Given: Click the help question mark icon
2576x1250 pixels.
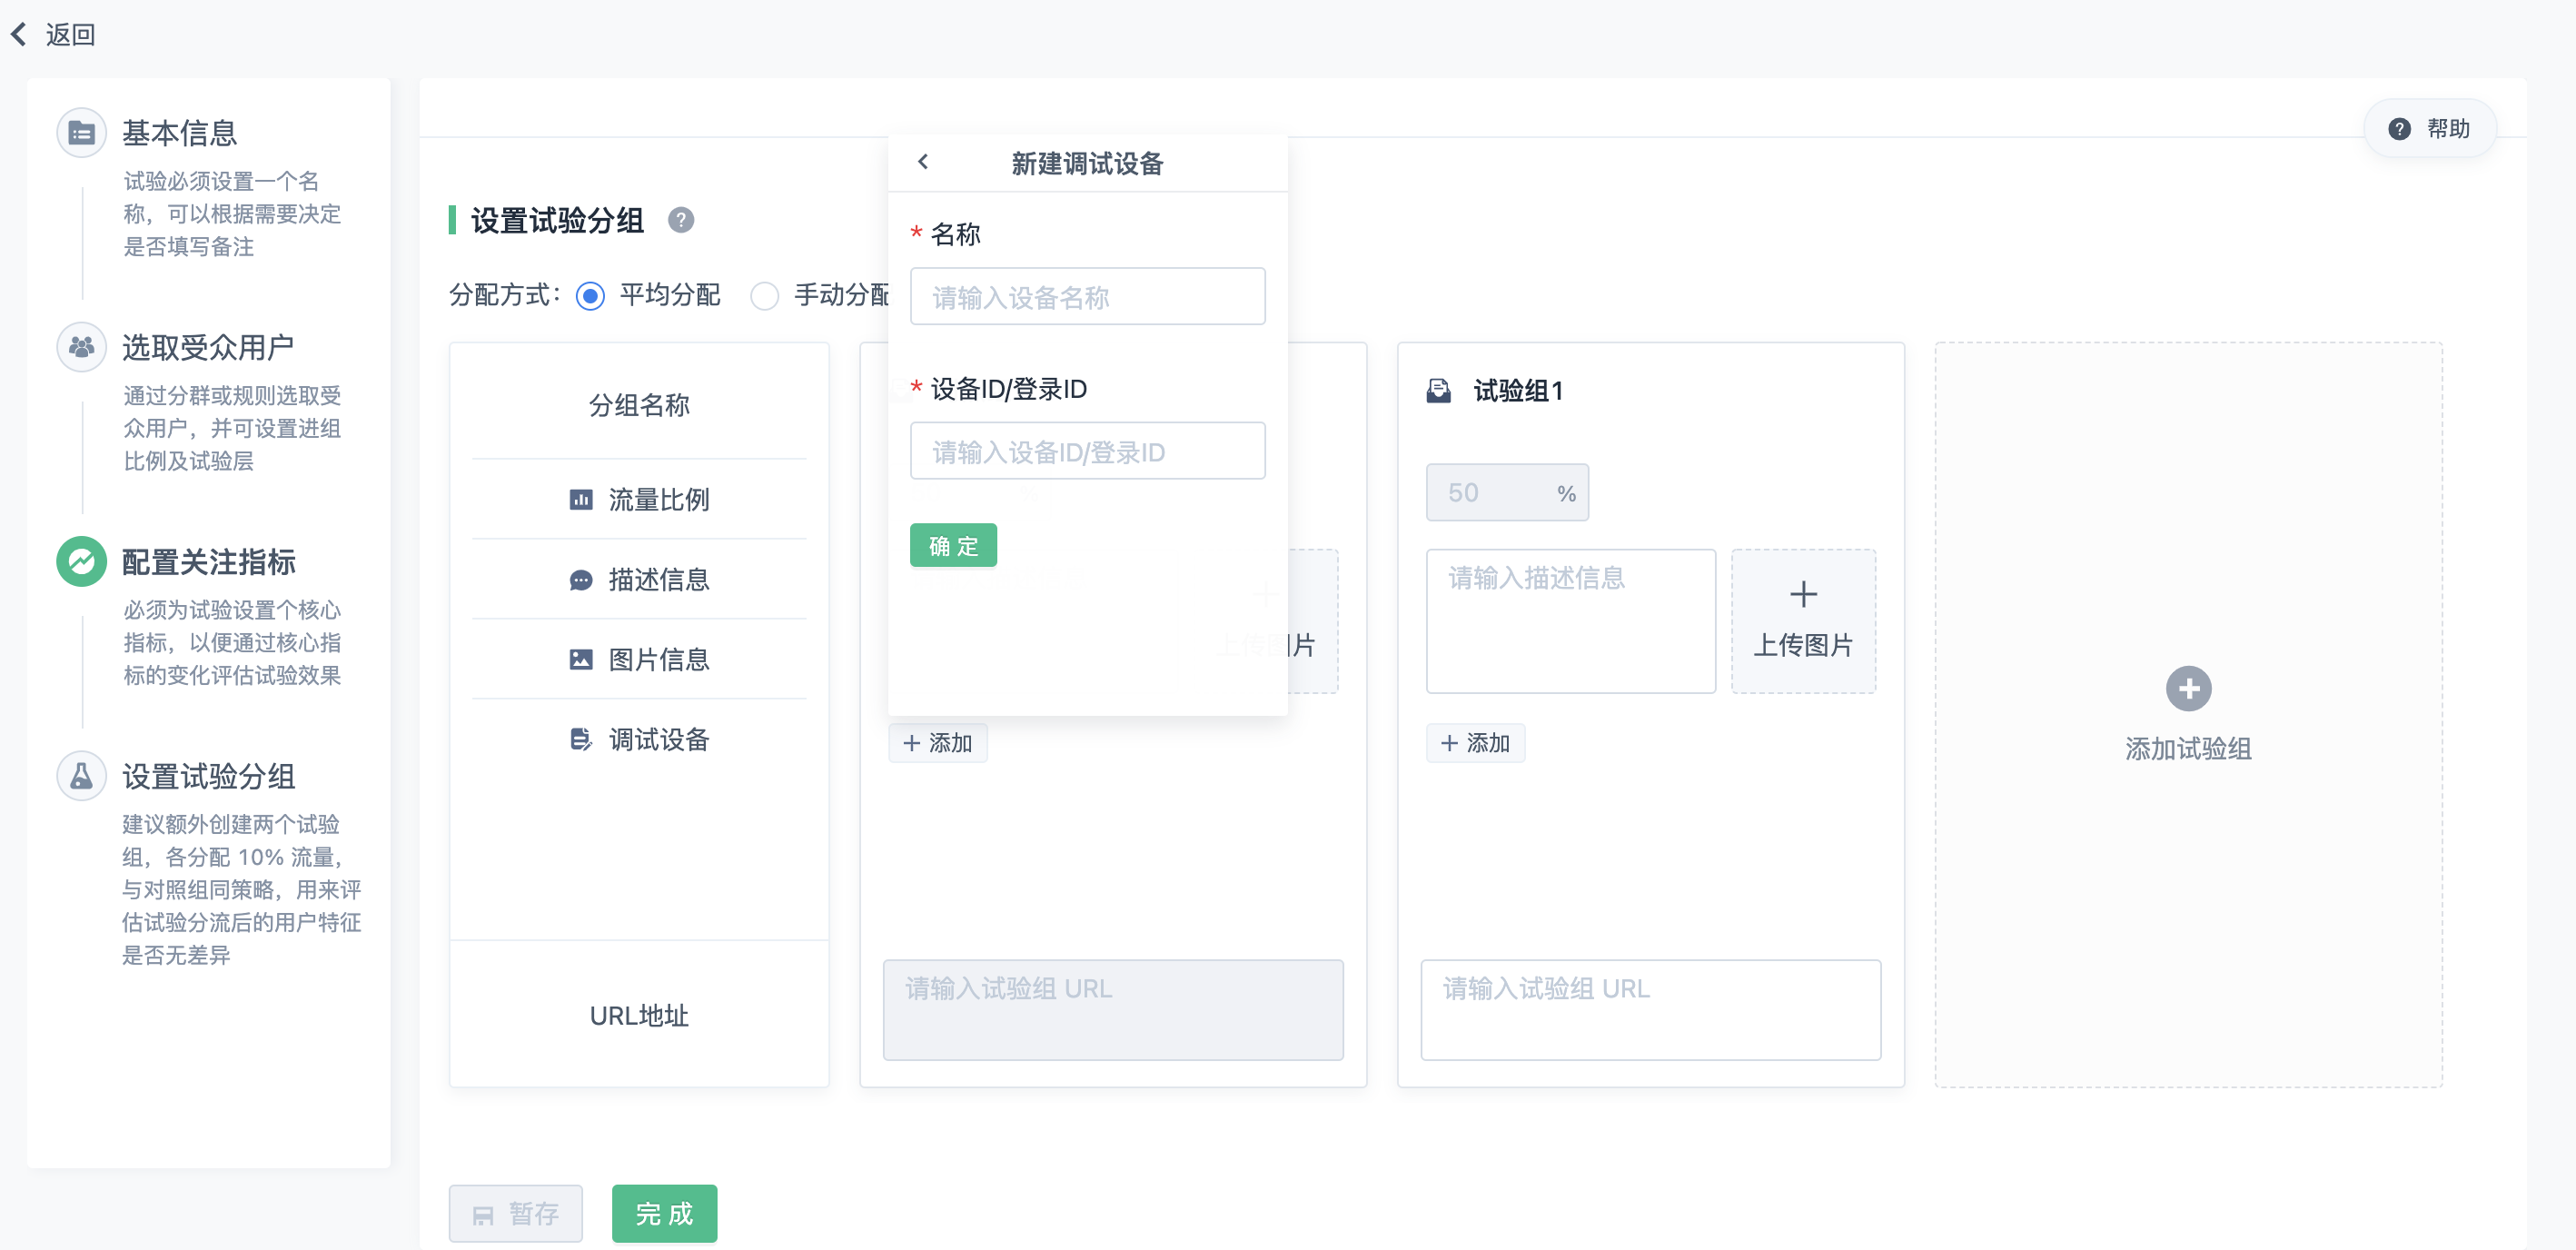Looking at the screenshot, I should click(2399, 129).
